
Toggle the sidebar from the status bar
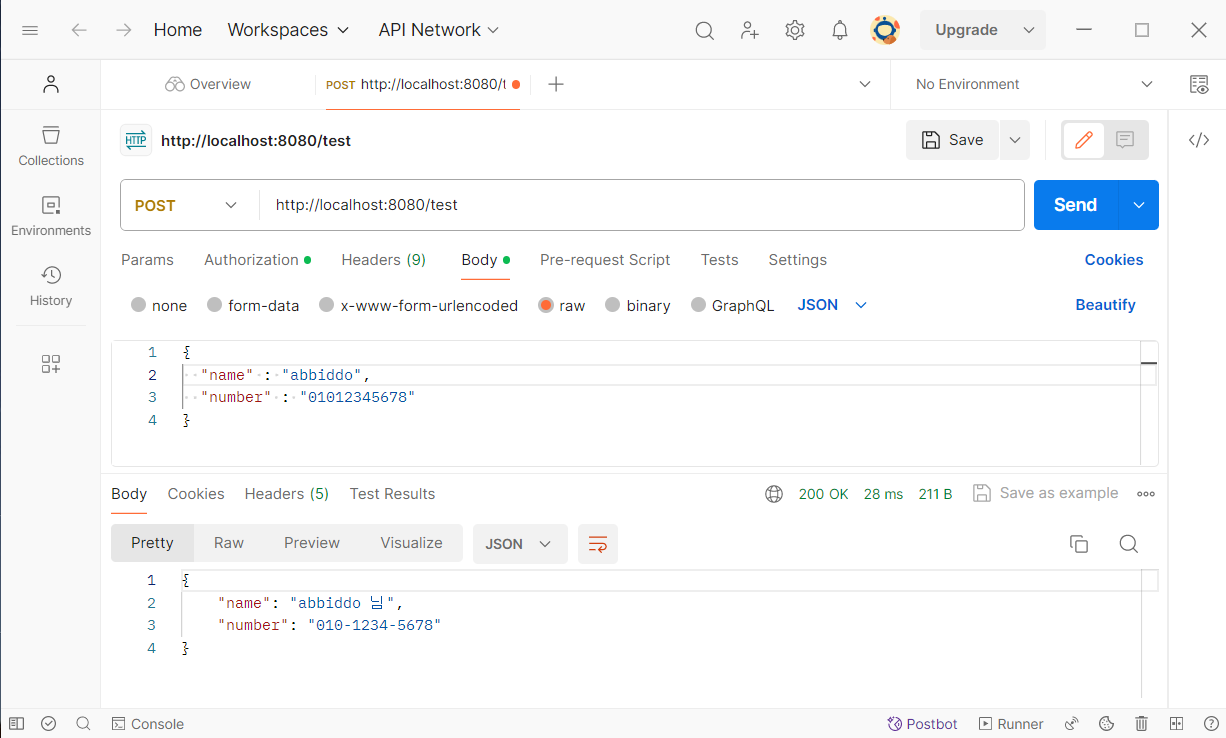click(16, 724)
